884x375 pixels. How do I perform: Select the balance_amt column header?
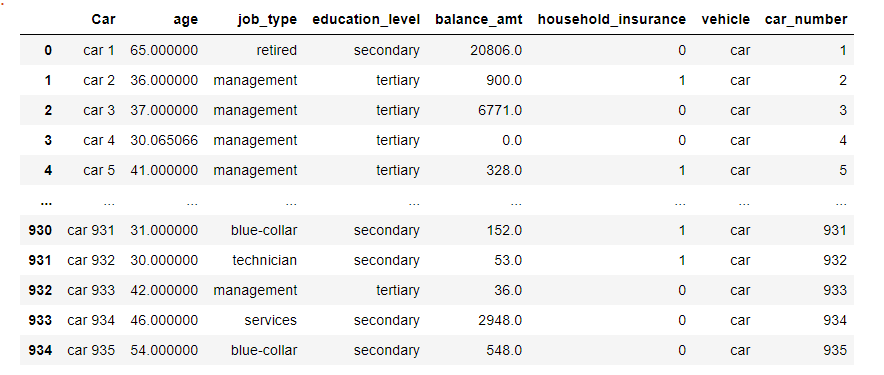coord(479,20)
